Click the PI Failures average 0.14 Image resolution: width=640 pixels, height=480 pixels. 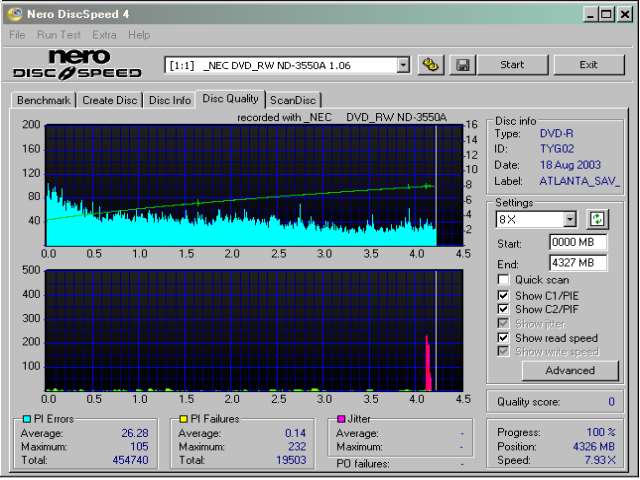click(296, 433)
